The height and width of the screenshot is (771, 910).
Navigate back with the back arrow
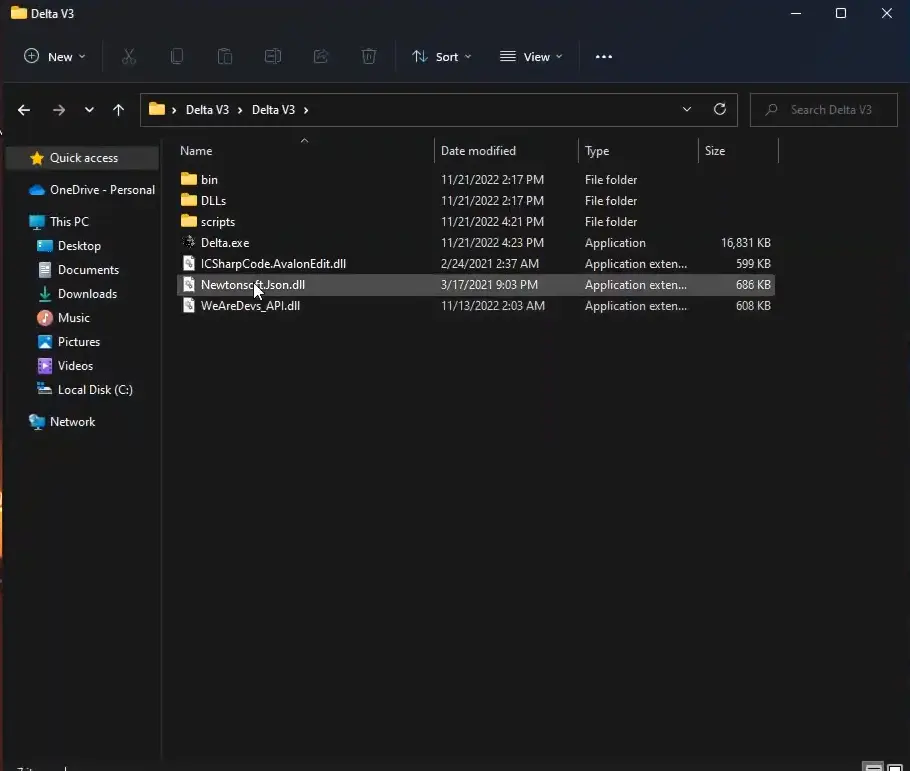coord(24,110)
